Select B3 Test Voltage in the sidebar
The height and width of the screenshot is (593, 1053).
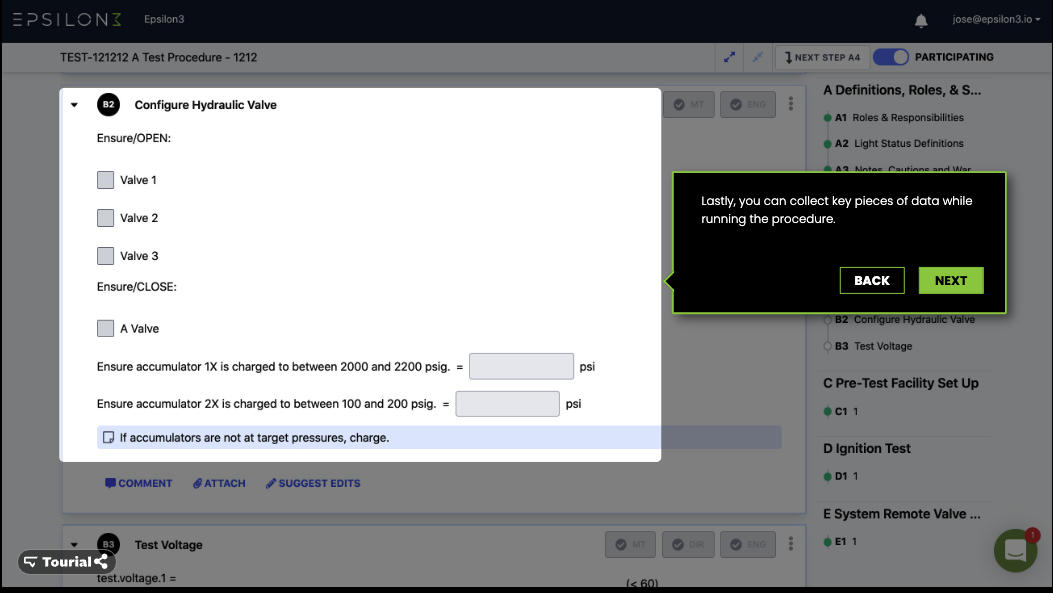886,346
